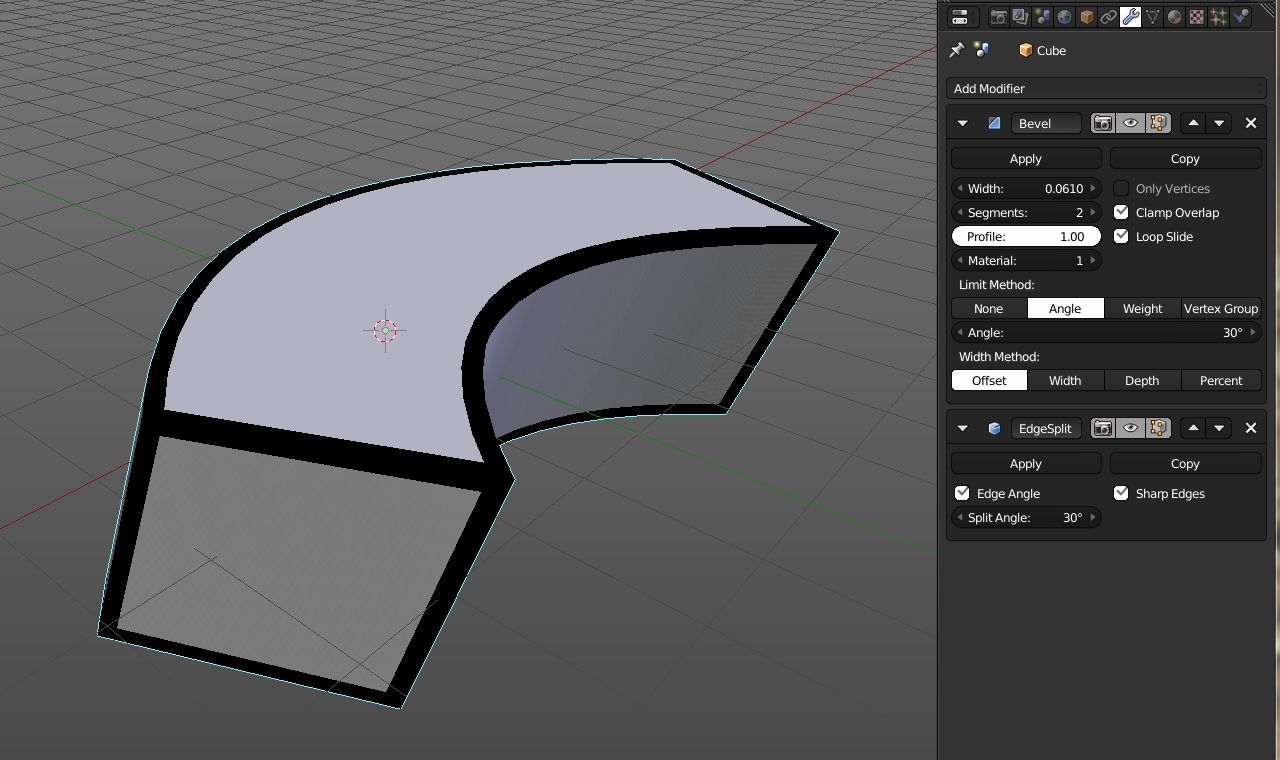The height and width of the screenshot is (760, 1280).
Task: Set Width Method to Width
Action: tap(1065, 380)
